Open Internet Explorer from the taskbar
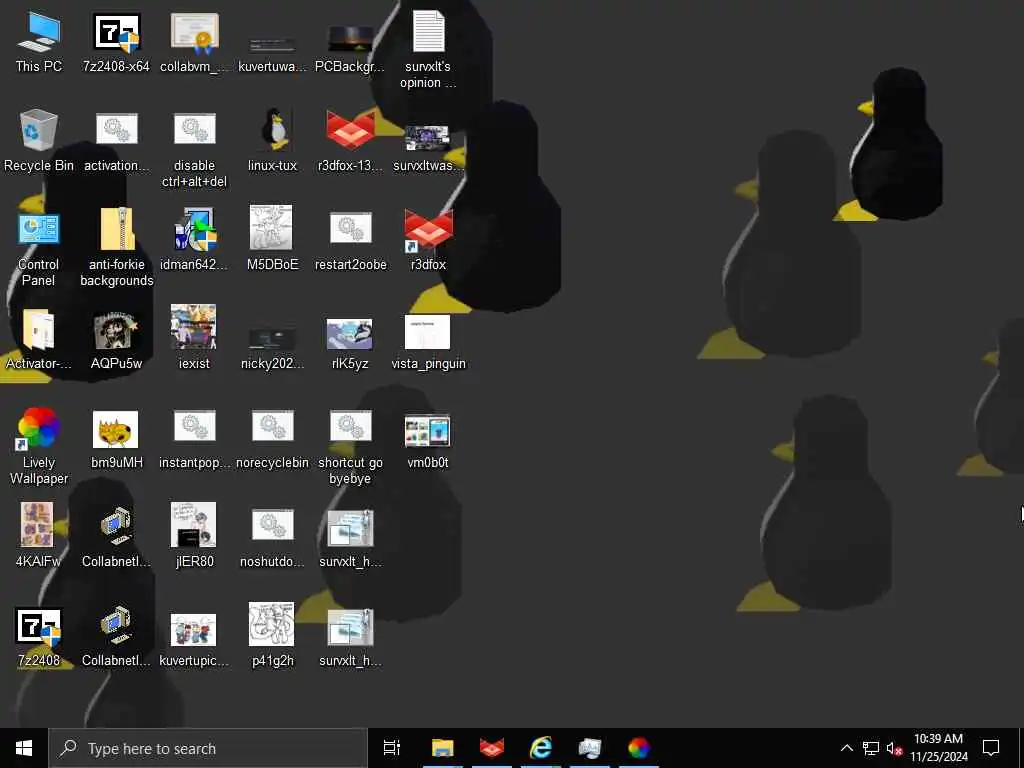The image size is (1024, 768). point(541,748)
